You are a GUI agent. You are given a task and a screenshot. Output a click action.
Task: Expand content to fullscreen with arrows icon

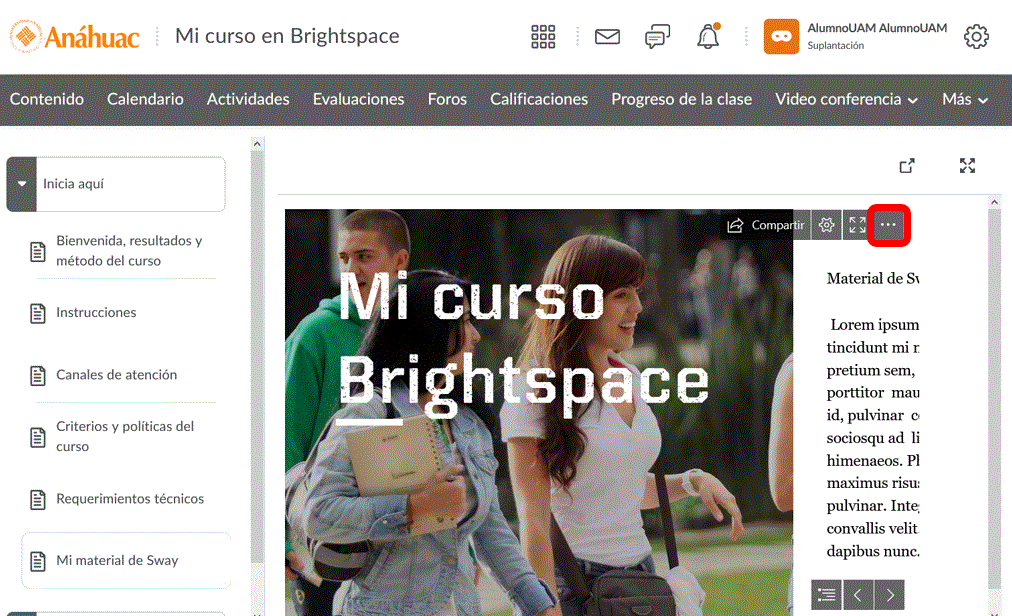click(x=967, y=166)
